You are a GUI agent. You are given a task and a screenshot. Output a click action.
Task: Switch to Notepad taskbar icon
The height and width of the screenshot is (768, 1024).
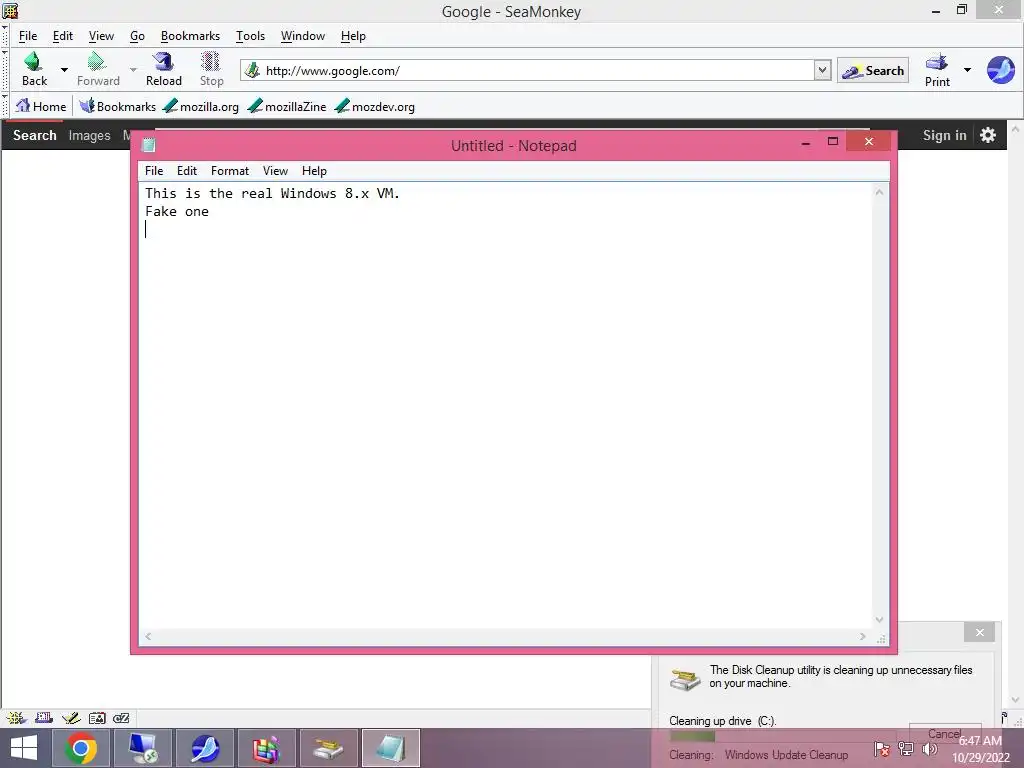pyautogui.click(x=391, y=748)
